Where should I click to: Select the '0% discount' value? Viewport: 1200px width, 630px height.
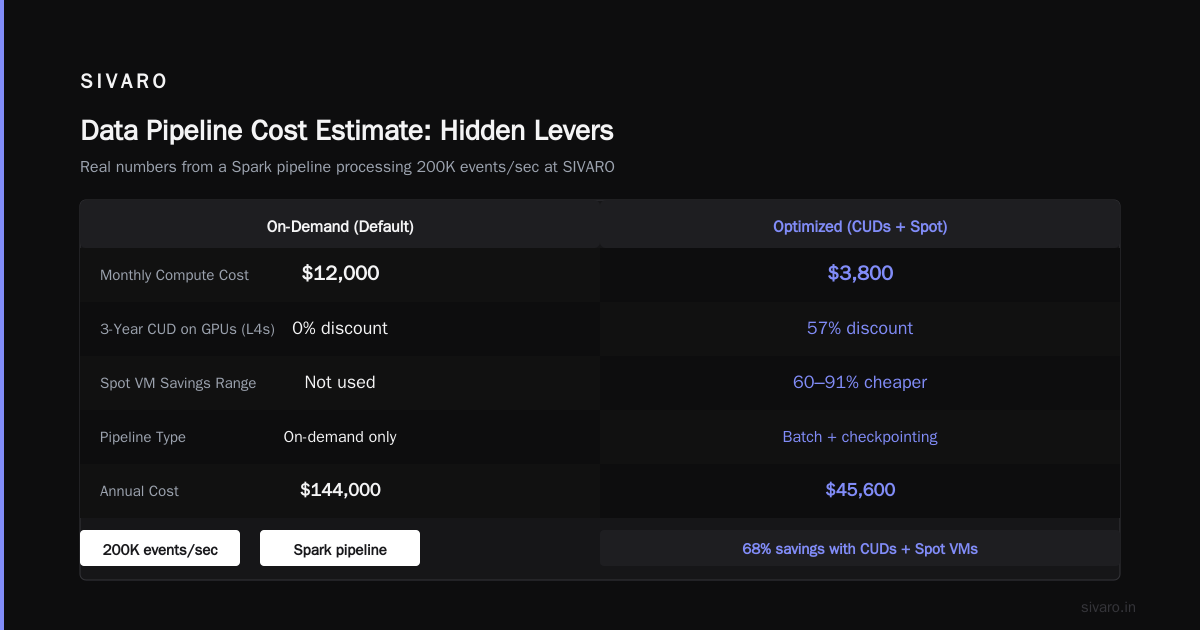pyautogui.click(x=340, y=328)
